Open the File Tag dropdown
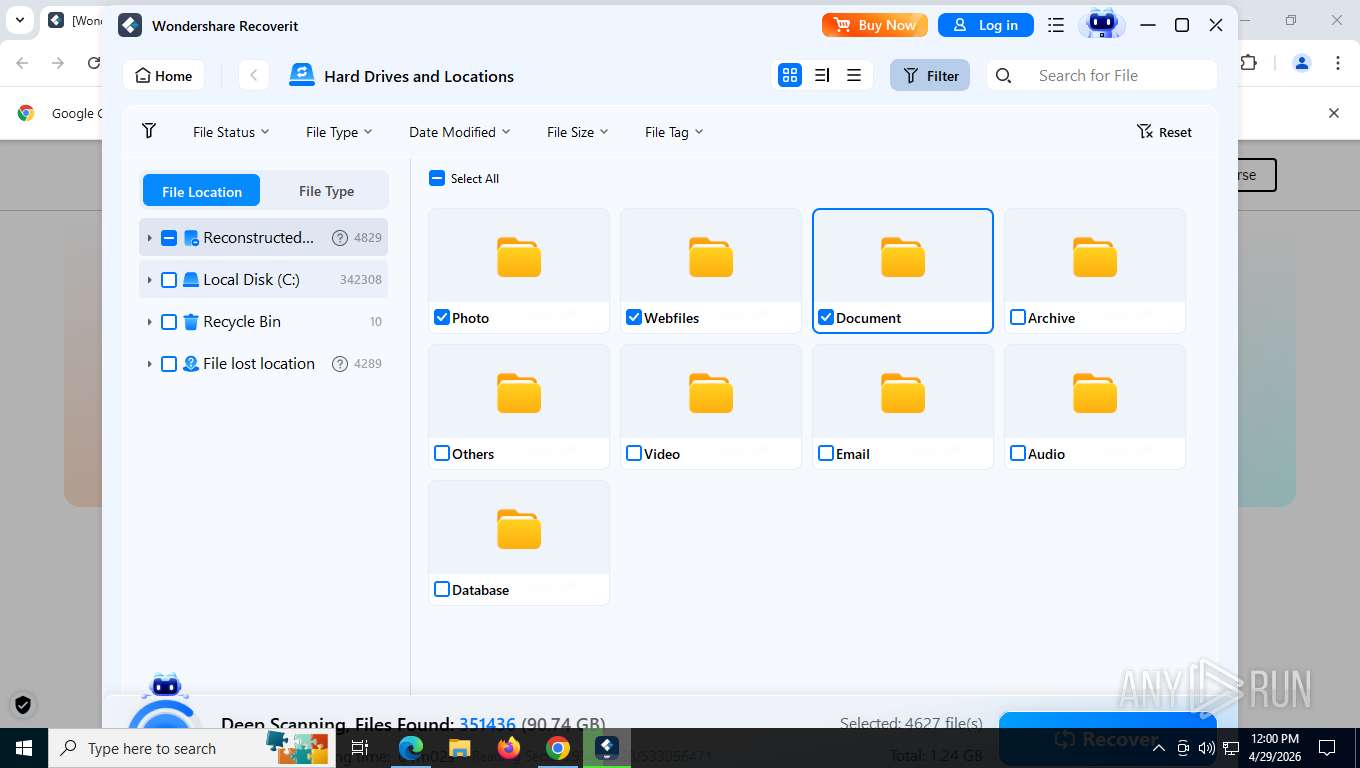 click(x=674, y=132)
